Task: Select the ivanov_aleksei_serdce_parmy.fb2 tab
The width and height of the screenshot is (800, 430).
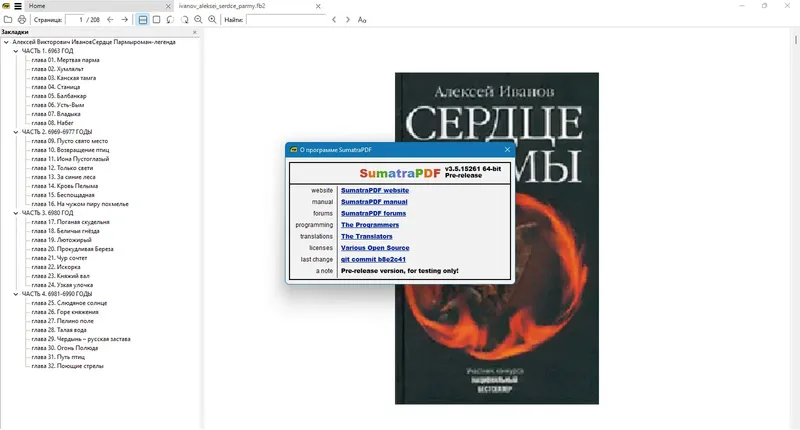Action: [x=222, y=6]
